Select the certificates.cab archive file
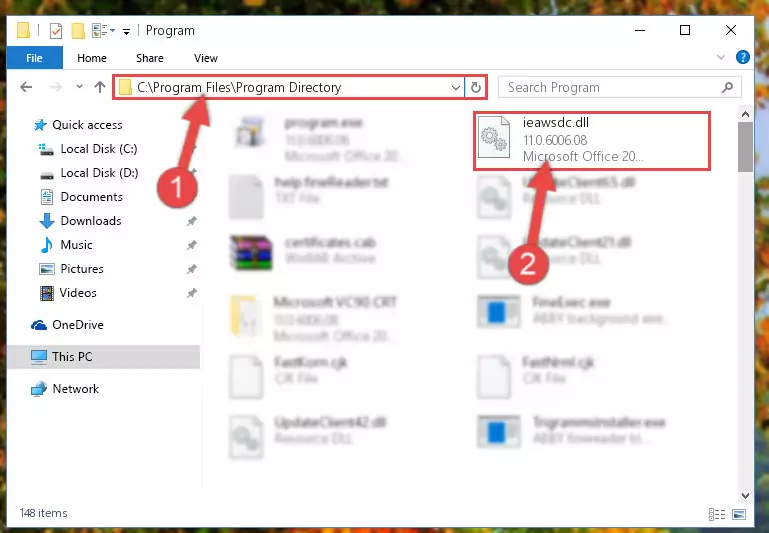This screenshot has height=533, width=769. coord(304,251)
